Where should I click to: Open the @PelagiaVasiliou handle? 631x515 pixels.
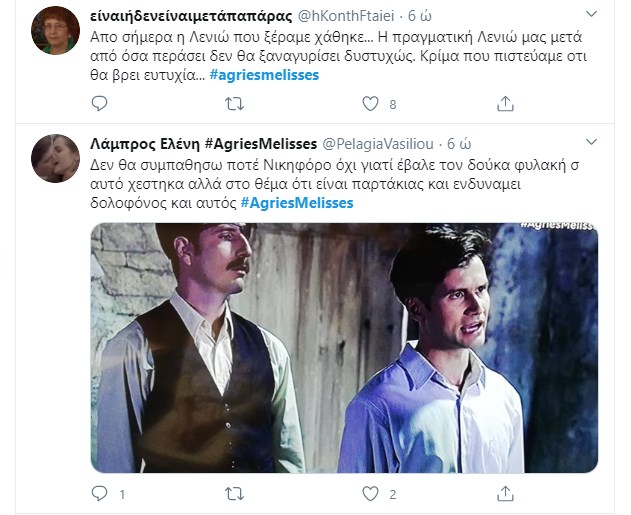click(x=383, y=145)
